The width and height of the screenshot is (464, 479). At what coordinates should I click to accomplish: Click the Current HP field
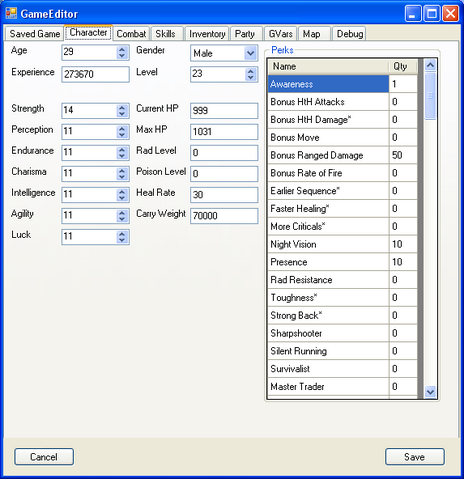[224, 111]
